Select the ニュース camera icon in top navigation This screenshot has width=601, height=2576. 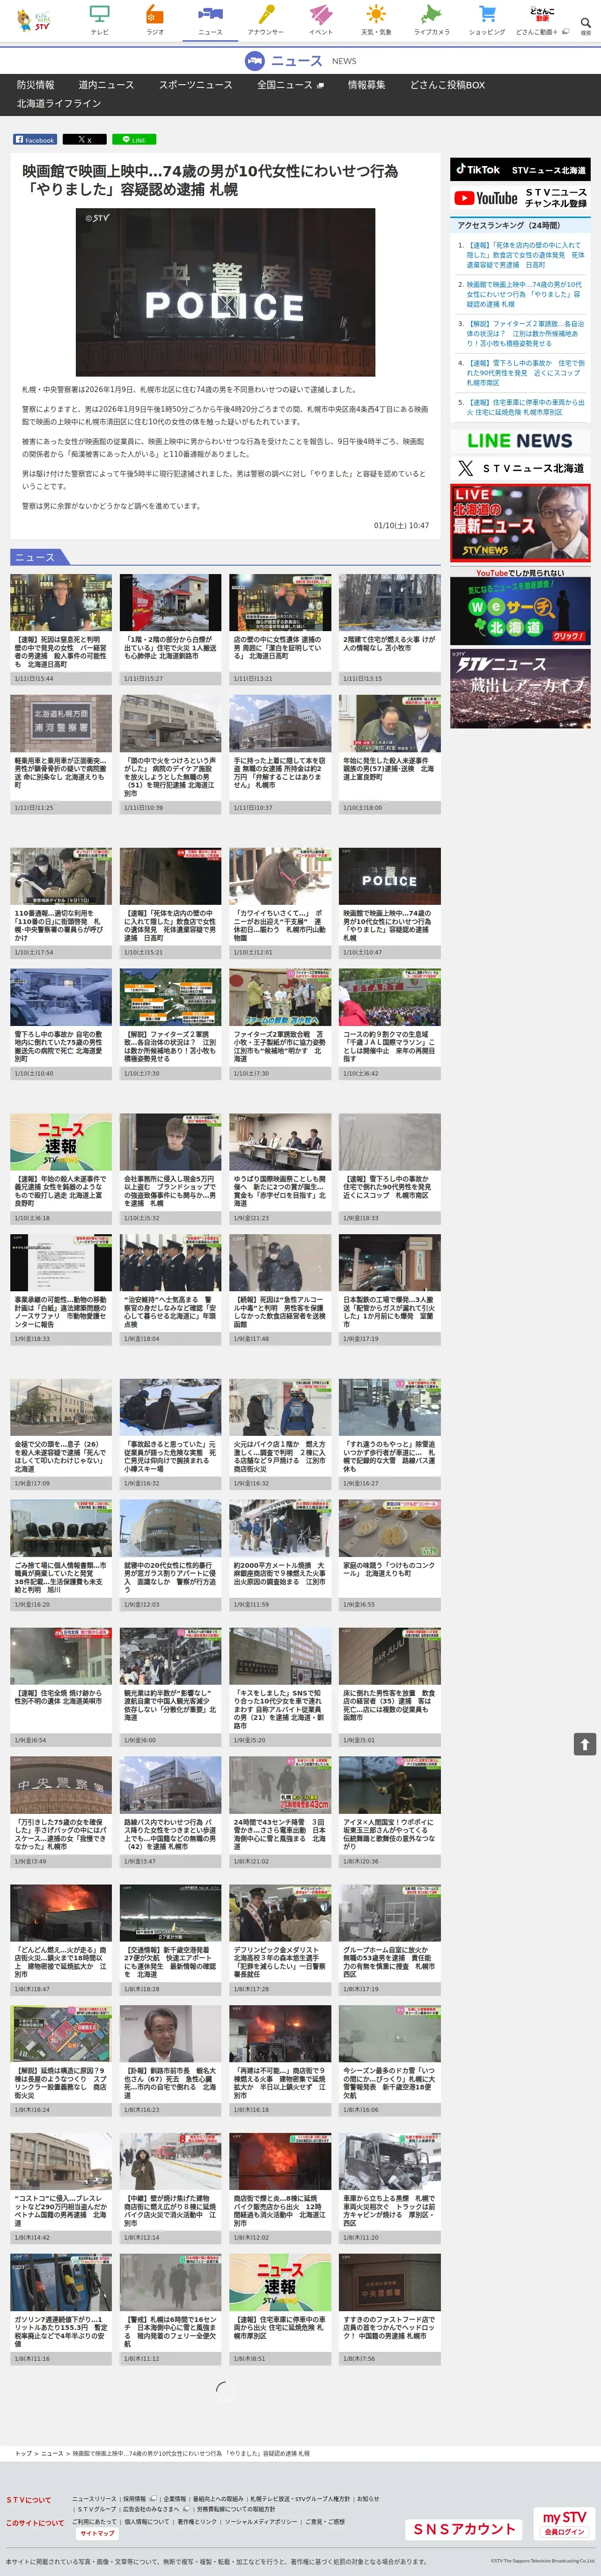(210, 19)
